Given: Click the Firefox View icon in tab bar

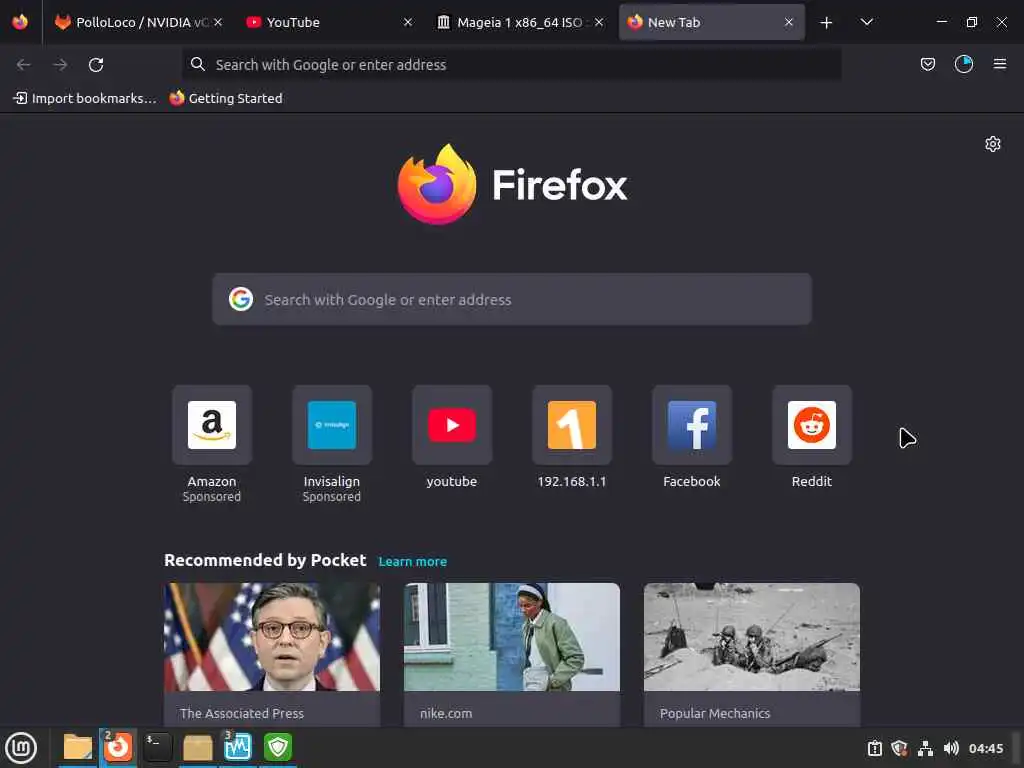Looking at the screenshot, I should 20,22.
